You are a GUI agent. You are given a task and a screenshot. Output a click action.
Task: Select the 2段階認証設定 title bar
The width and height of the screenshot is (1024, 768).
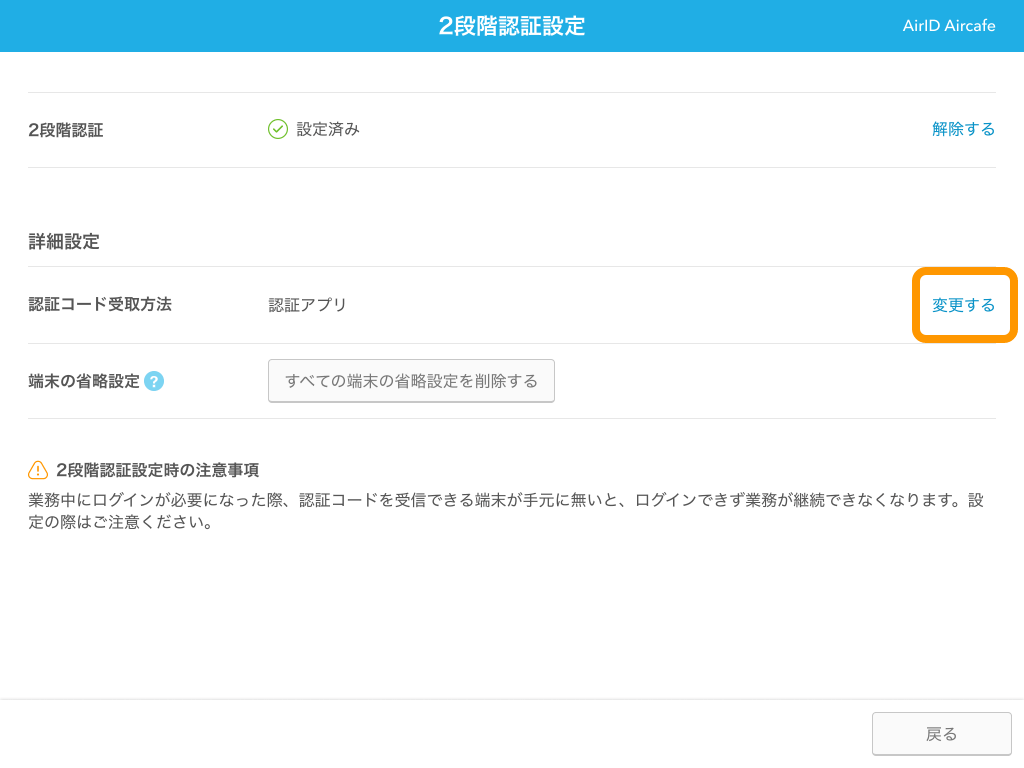coord(512,25)
